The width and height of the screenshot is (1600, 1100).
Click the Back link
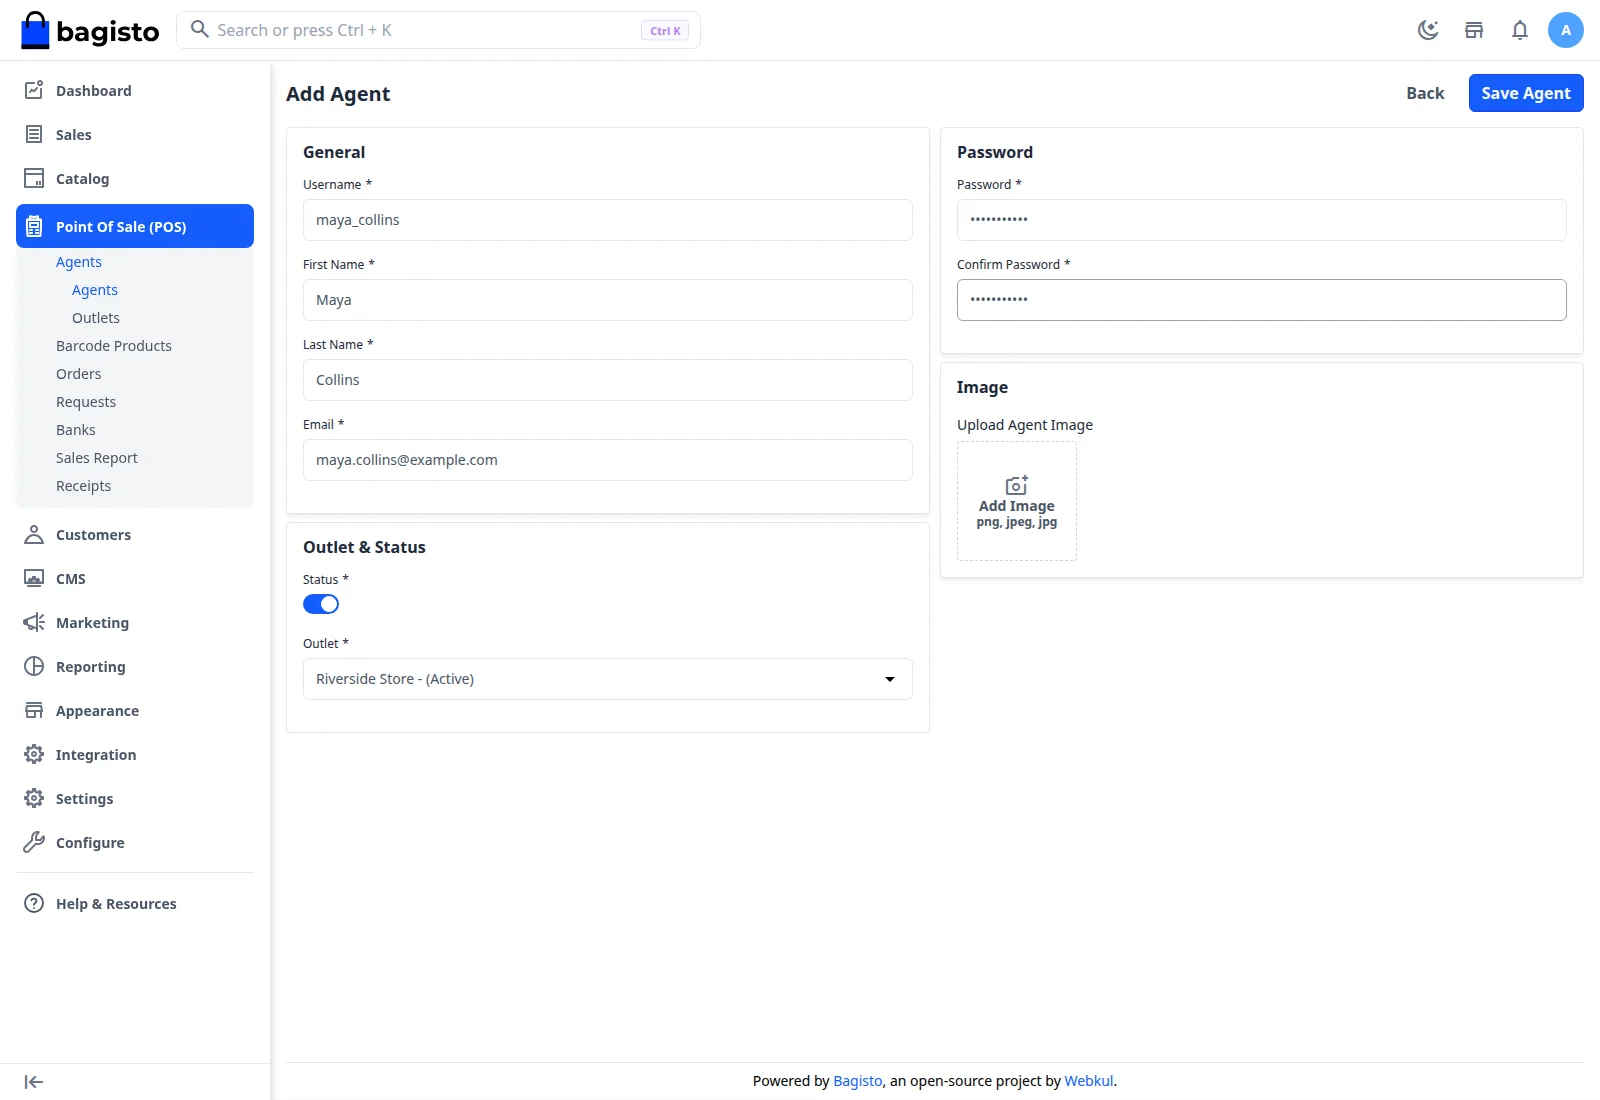1425,93
